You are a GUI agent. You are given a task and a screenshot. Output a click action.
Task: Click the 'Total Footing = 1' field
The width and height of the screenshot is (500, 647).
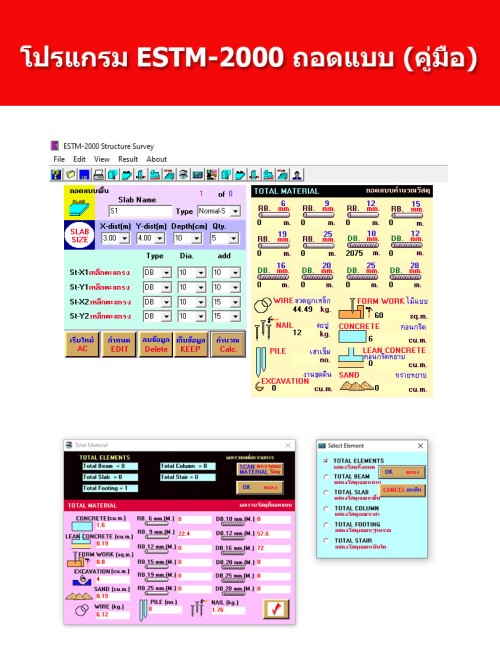tap(110, 488)
